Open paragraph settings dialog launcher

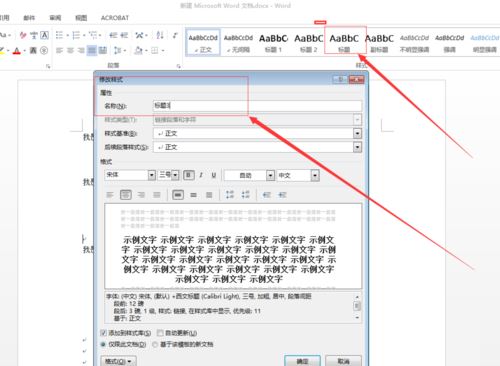click(x=179, y=66)
